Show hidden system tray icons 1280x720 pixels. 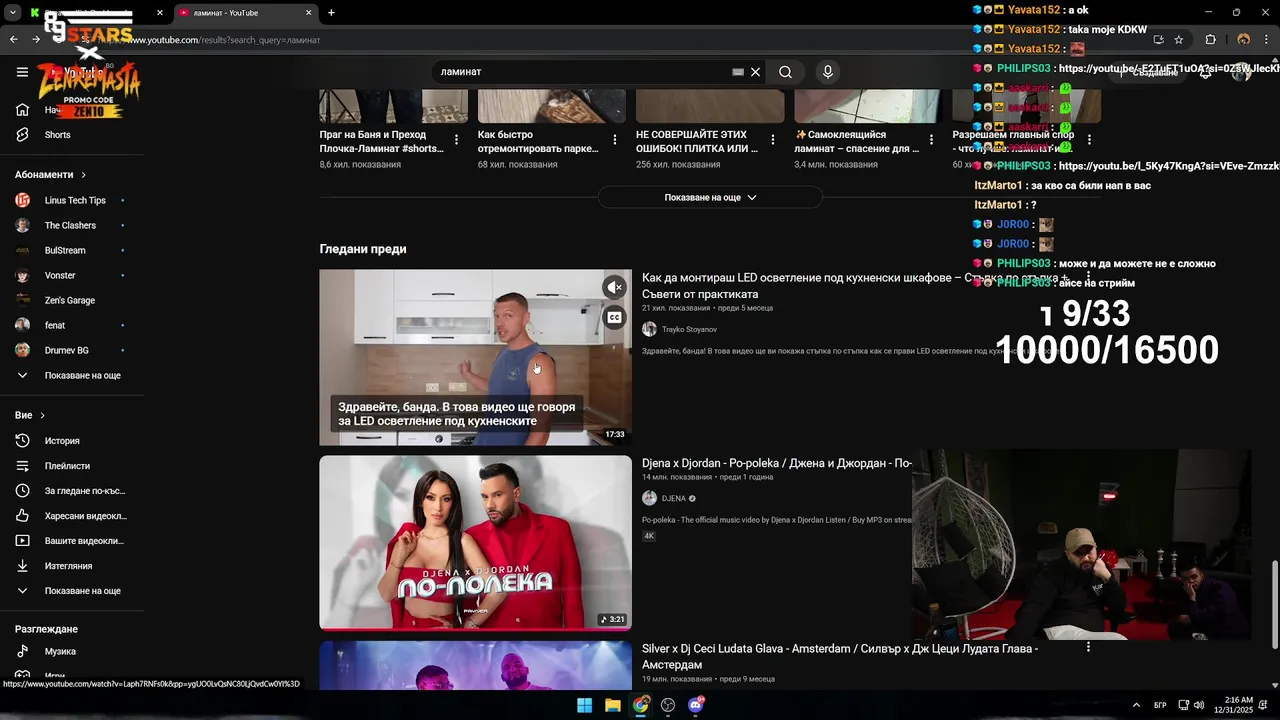1136,705
